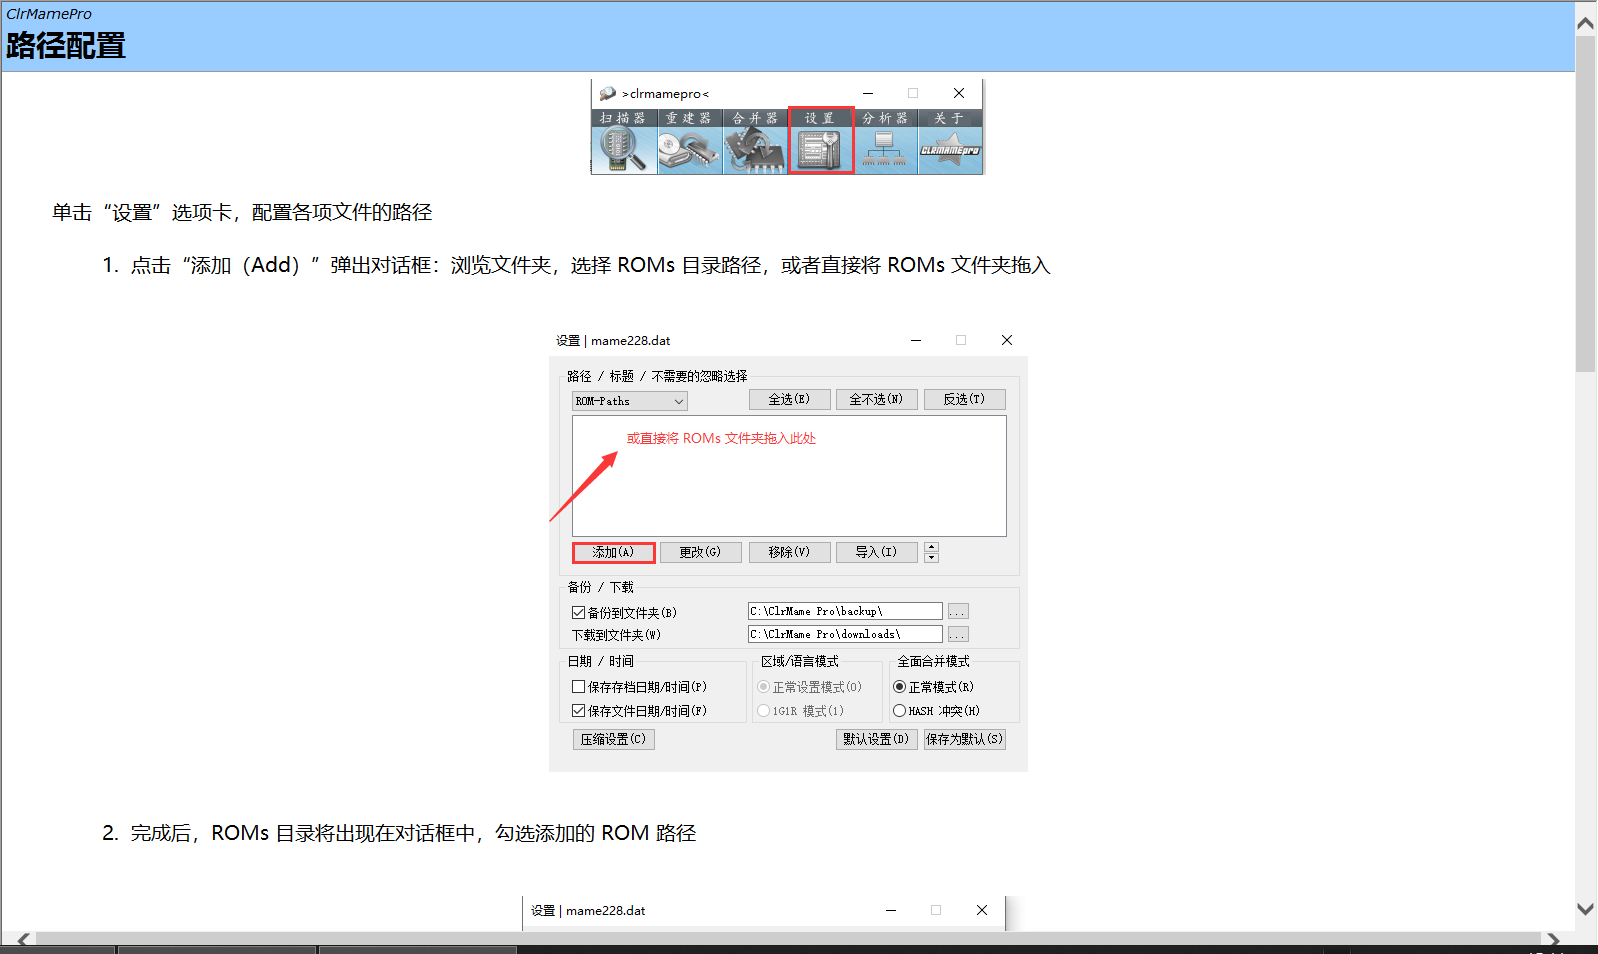Click the ClrMamePro header text

click(49, 14)
